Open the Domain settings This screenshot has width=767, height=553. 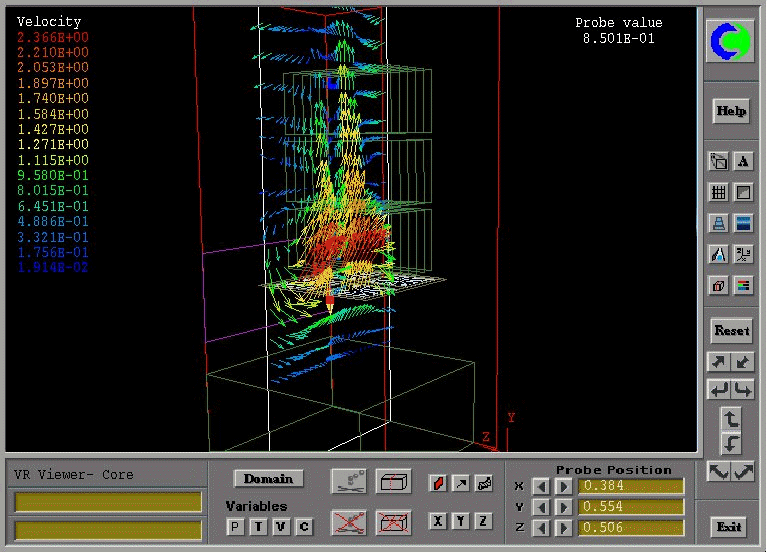pos(268,479)
